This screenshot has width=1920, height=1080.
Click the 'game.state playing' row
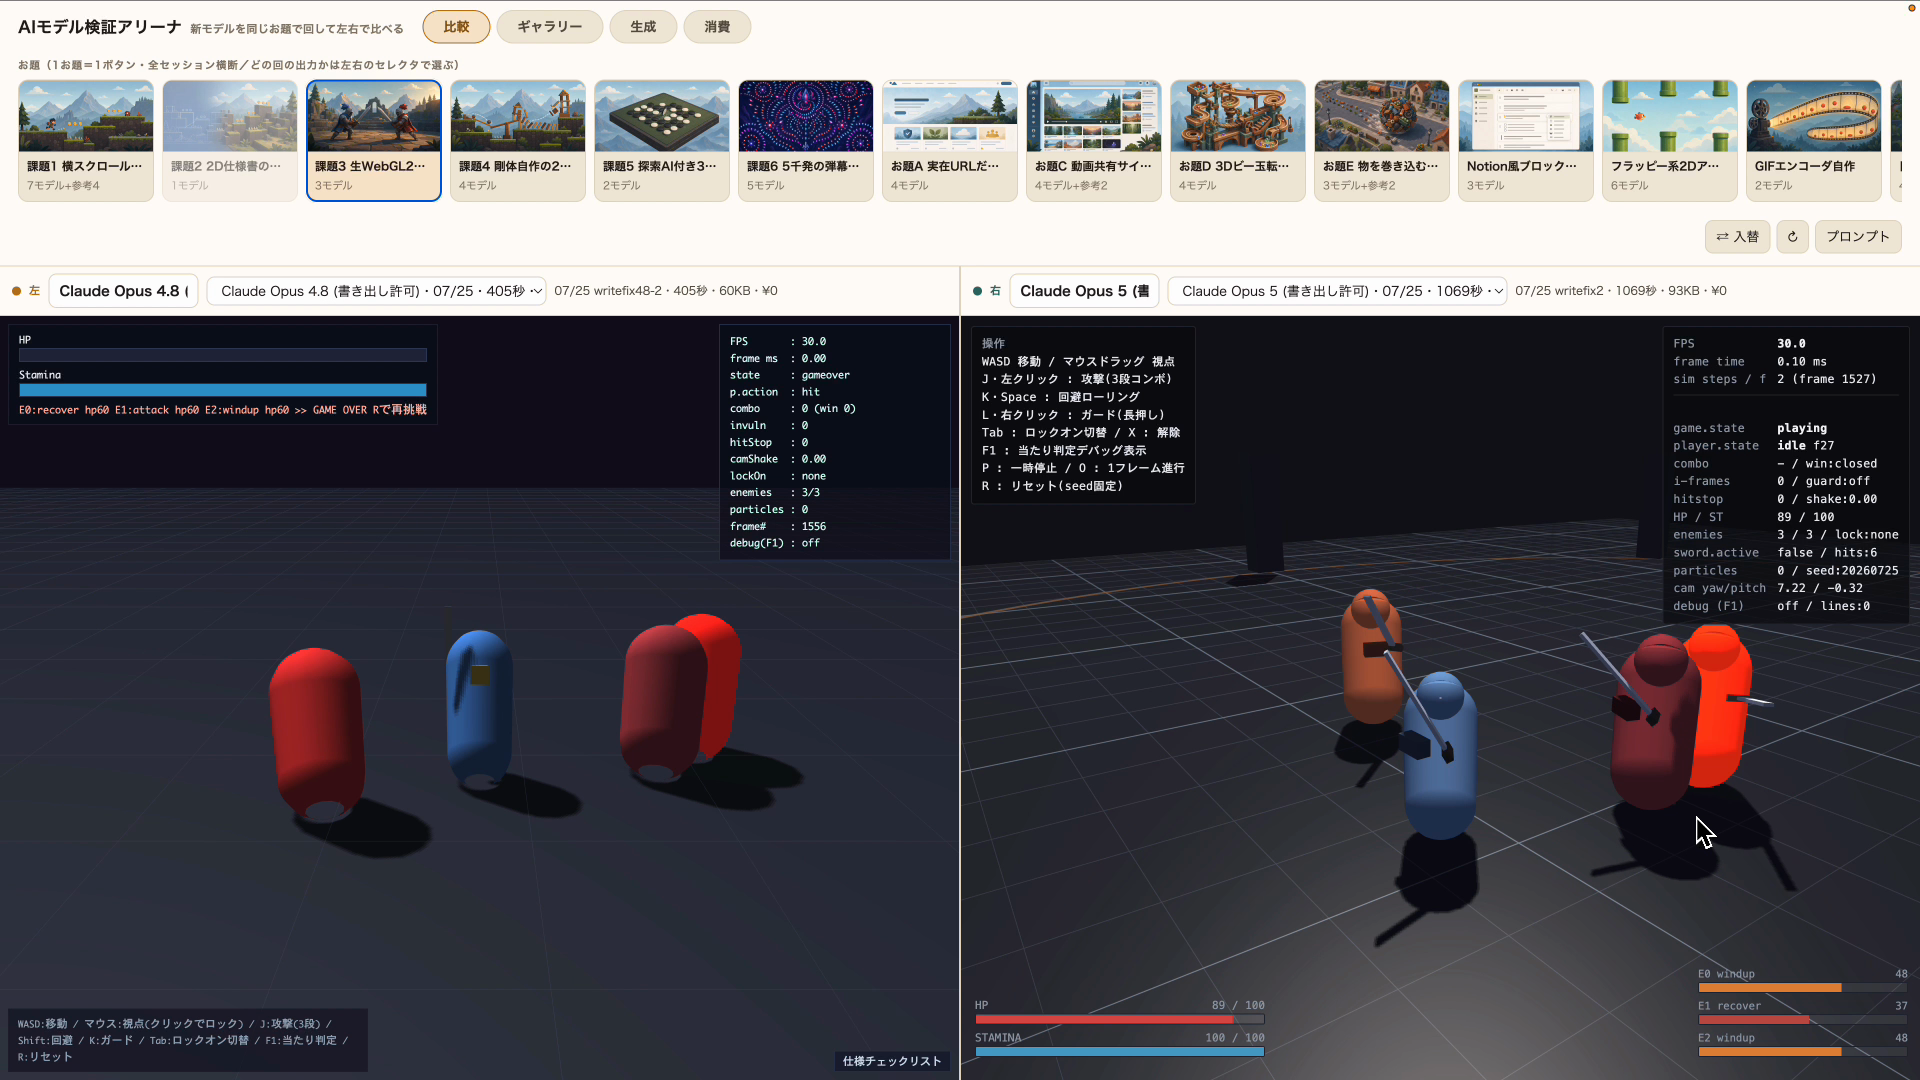point(1750,428)
